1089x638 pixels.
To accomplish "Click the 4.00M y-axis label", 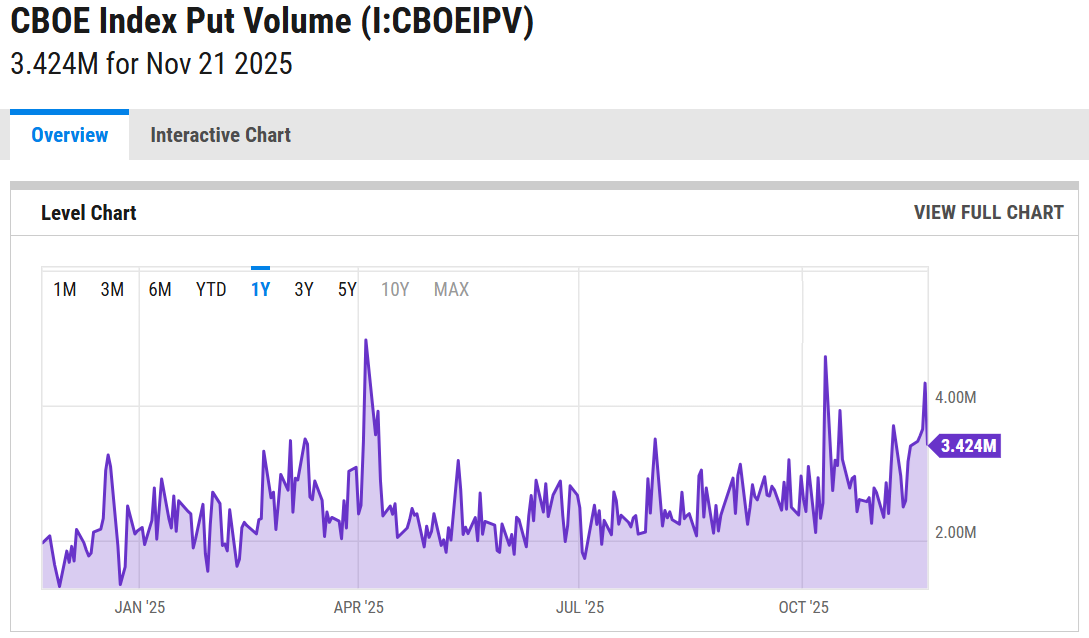I will 955,397.
